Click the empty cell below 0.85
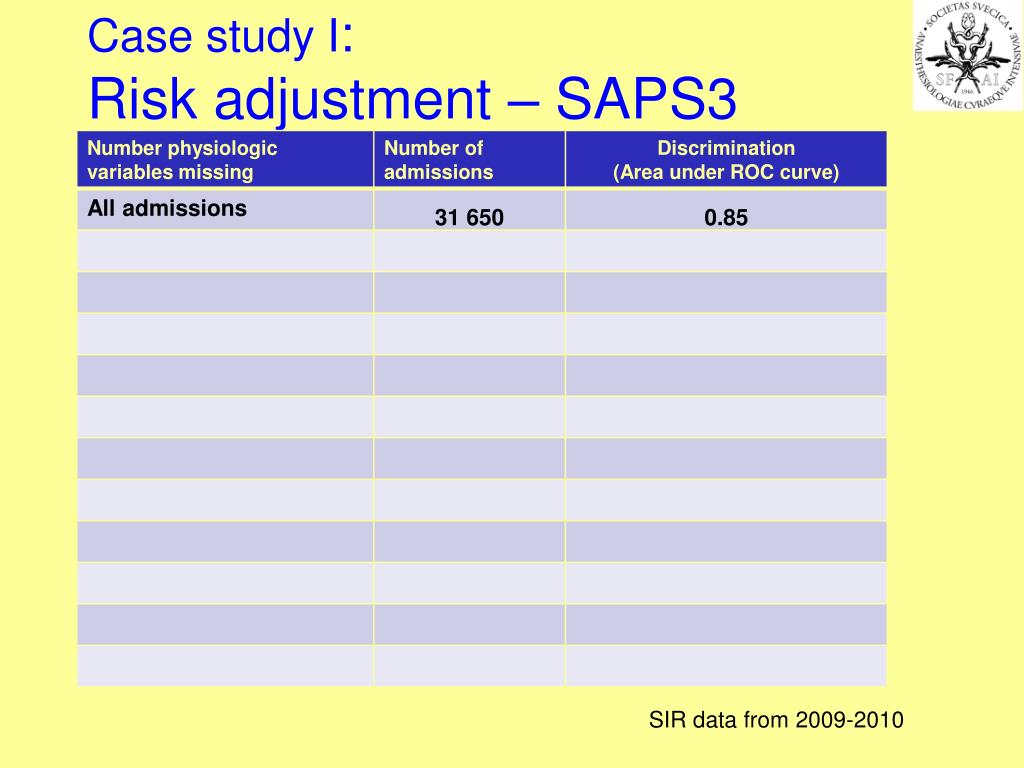1024x768 pixels. point(726,250)
